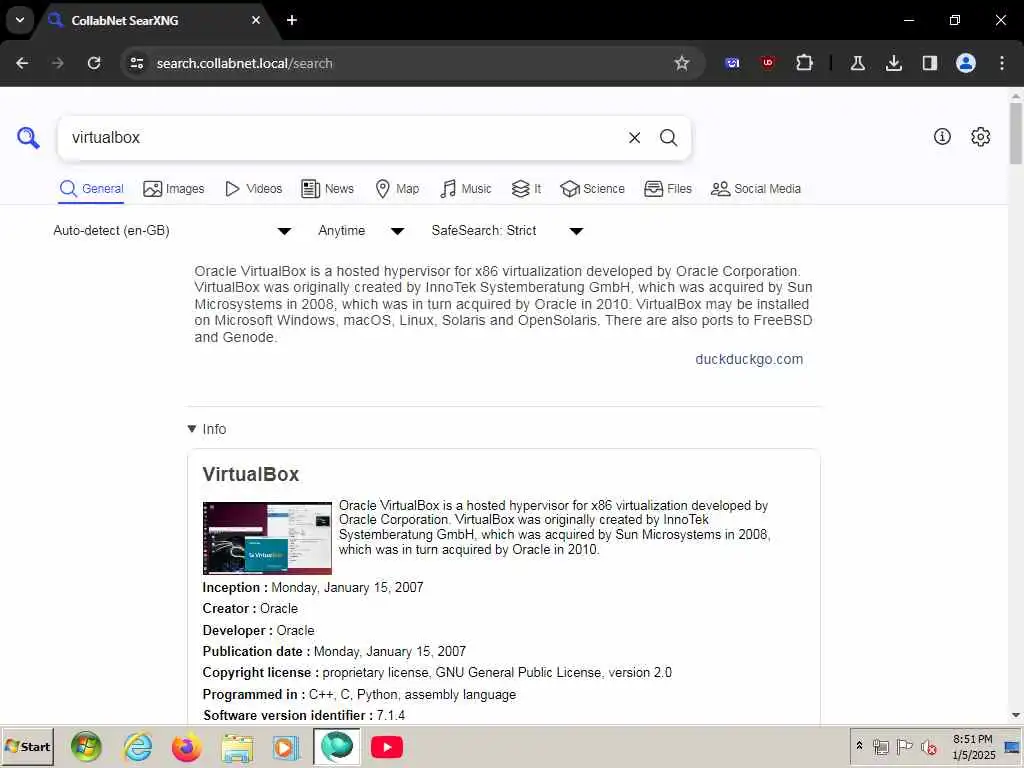This screenshot has width=1024, height=768.
Task: Reload the current page
Action: click(x=94, y=63)
